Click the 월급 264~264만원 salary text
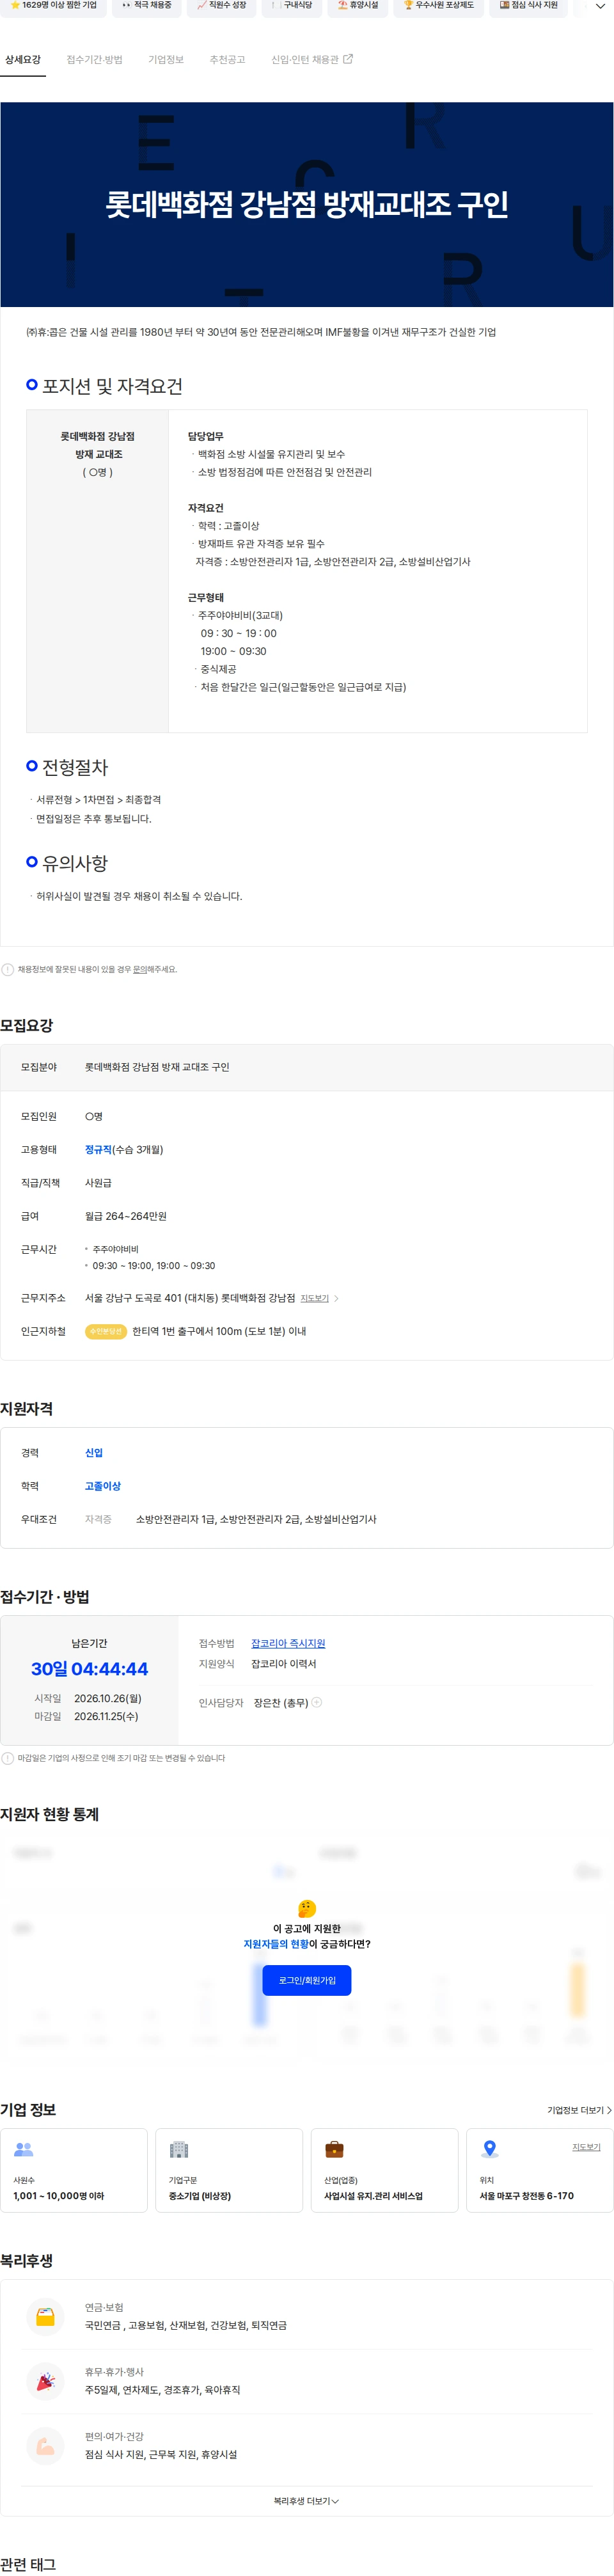The width and height of the screenshot is (614, 2576). [x=126, y=1216]
